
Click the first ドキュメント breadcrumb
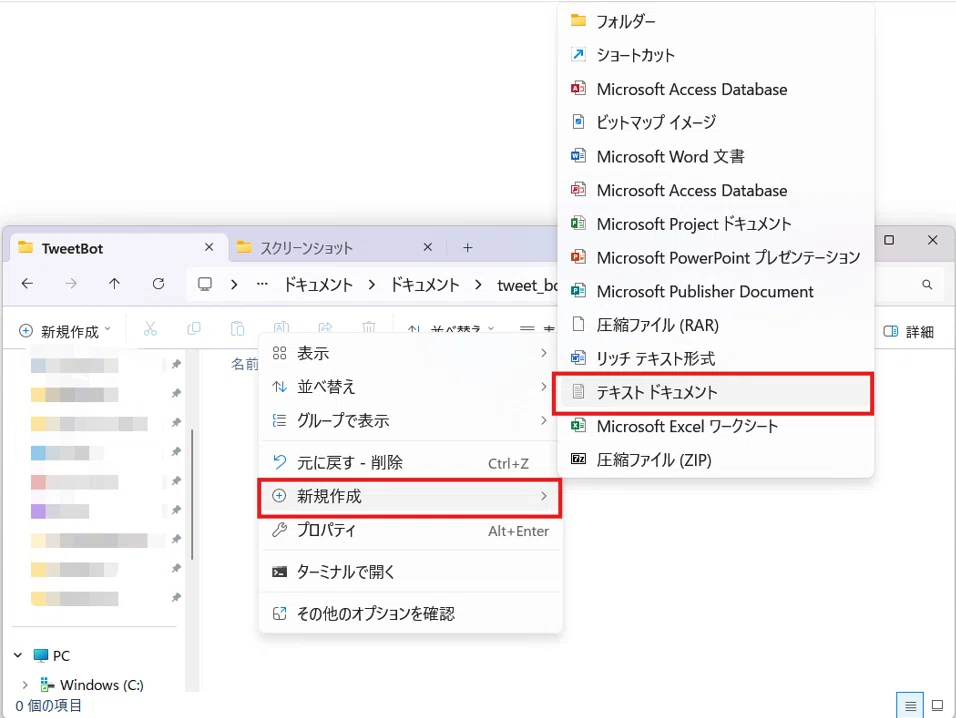[x=319, y=285]
